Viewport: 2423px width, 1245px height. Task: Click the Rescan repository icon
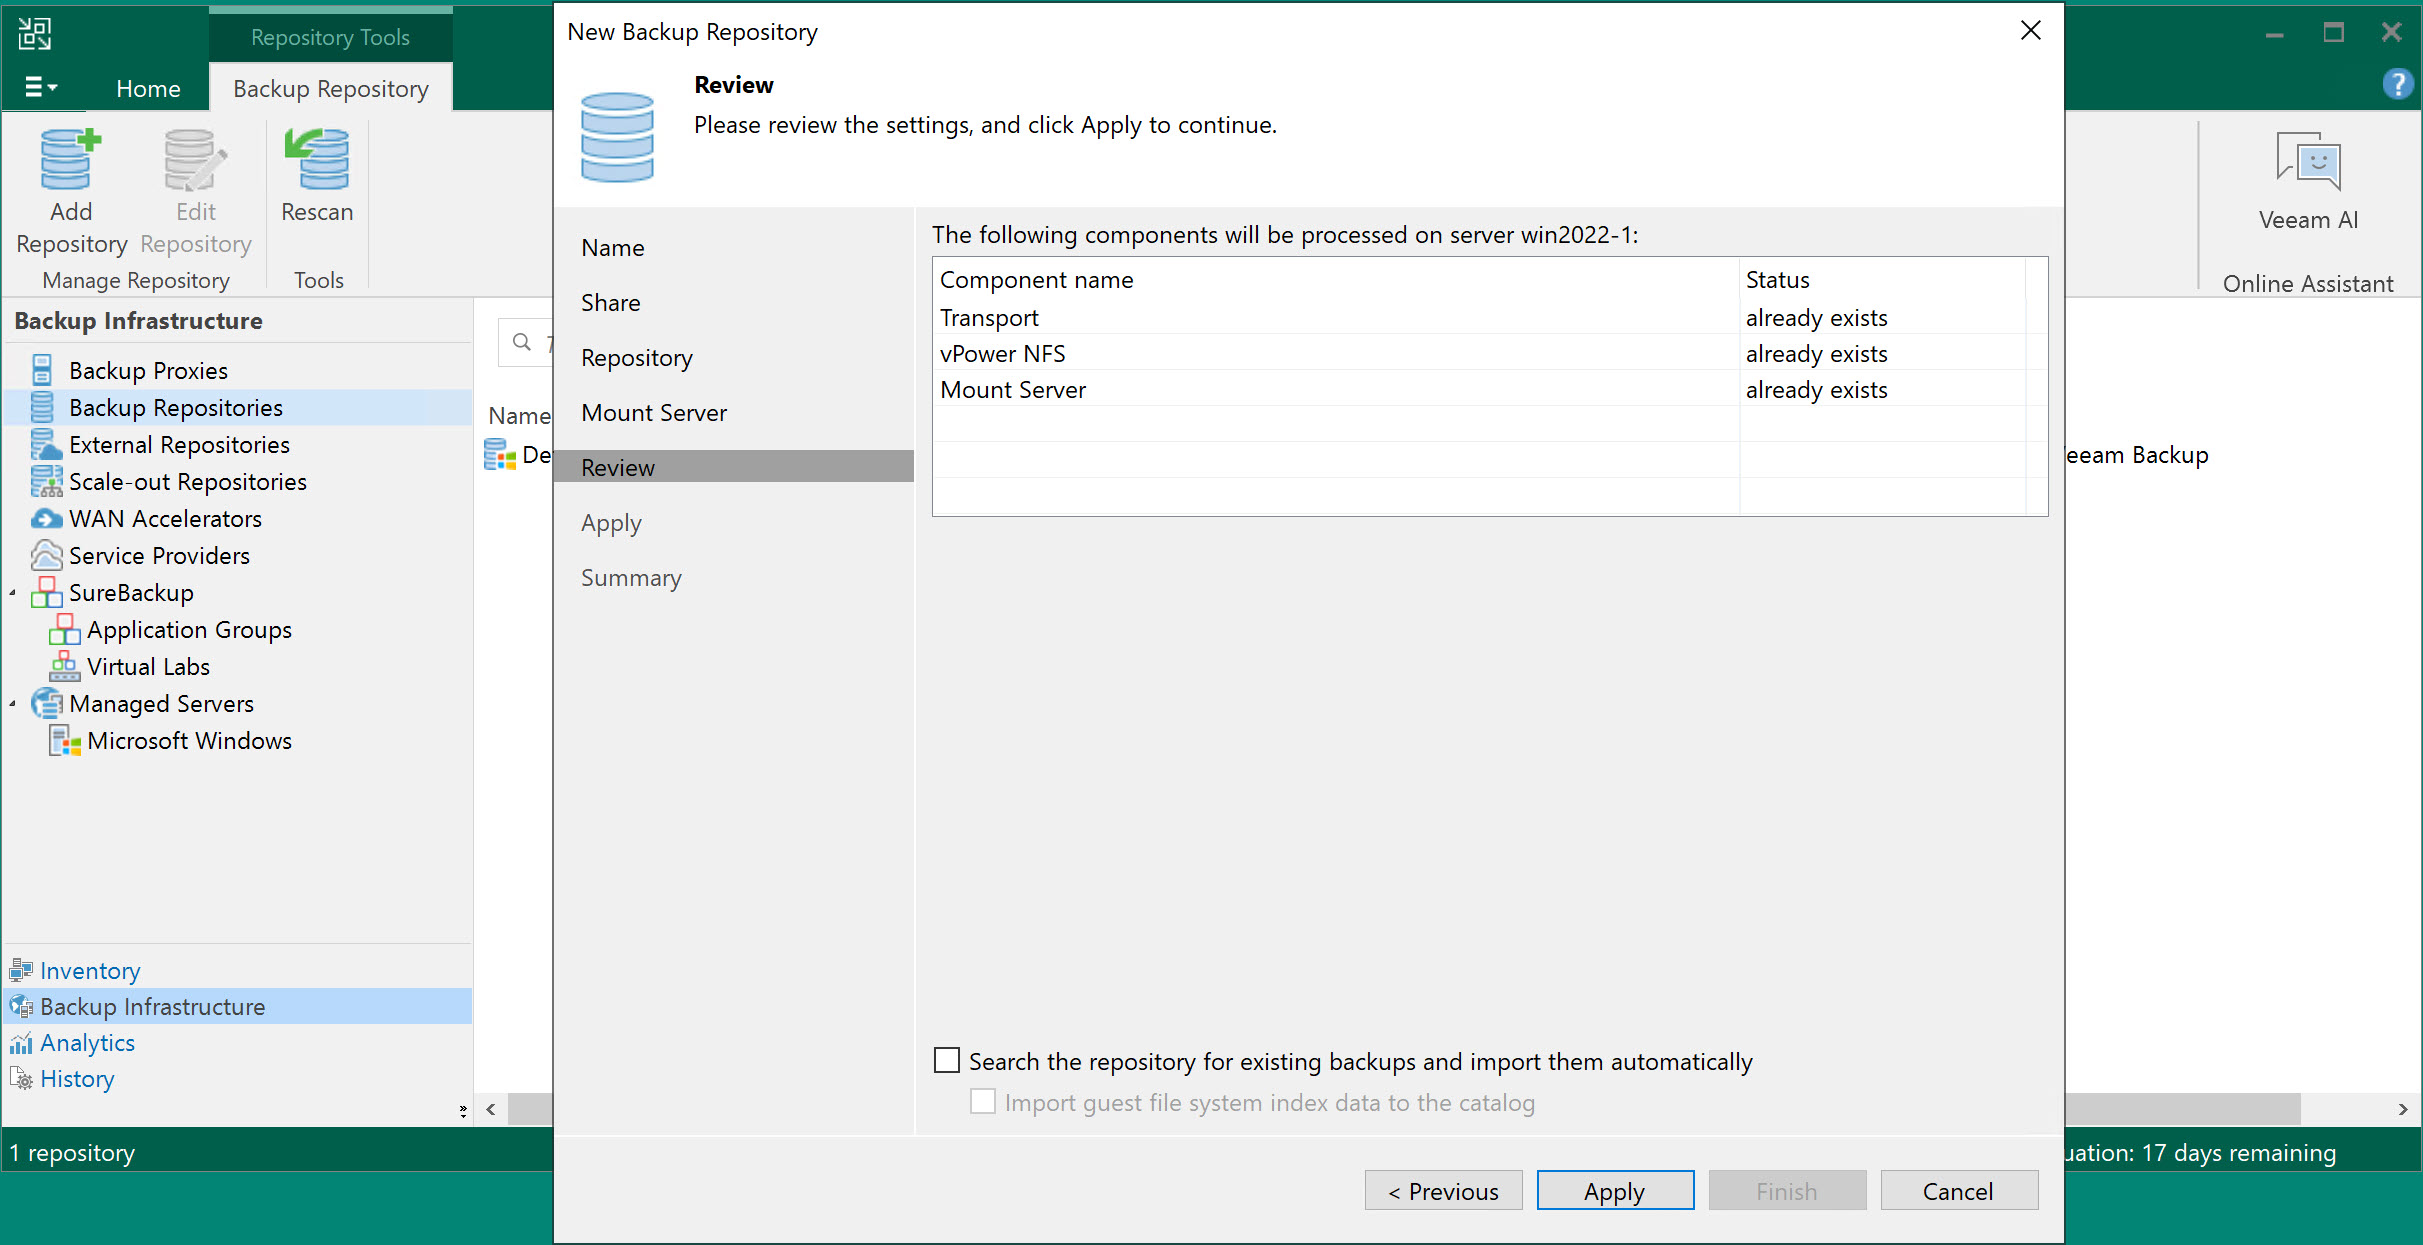point(317,160)
